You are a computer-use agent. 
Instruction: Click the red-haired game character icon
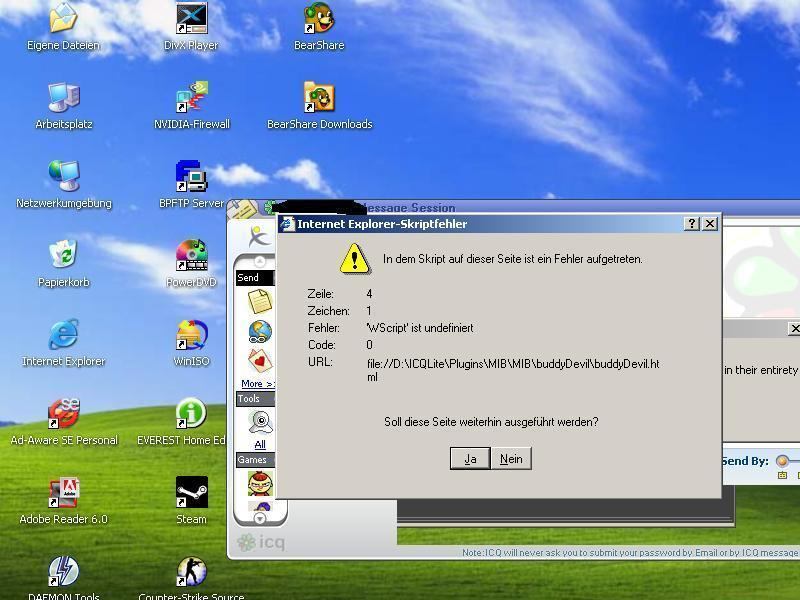point(260,483)
